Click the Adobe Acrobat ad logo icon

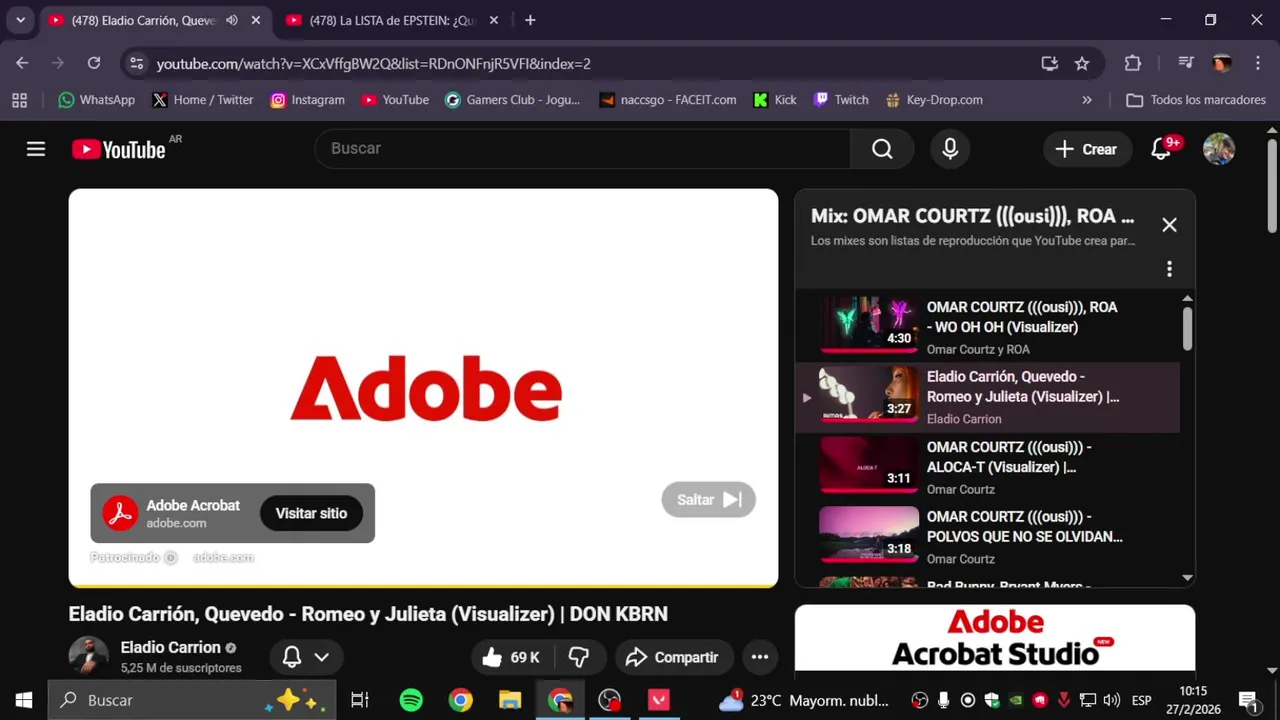[121, 513]
